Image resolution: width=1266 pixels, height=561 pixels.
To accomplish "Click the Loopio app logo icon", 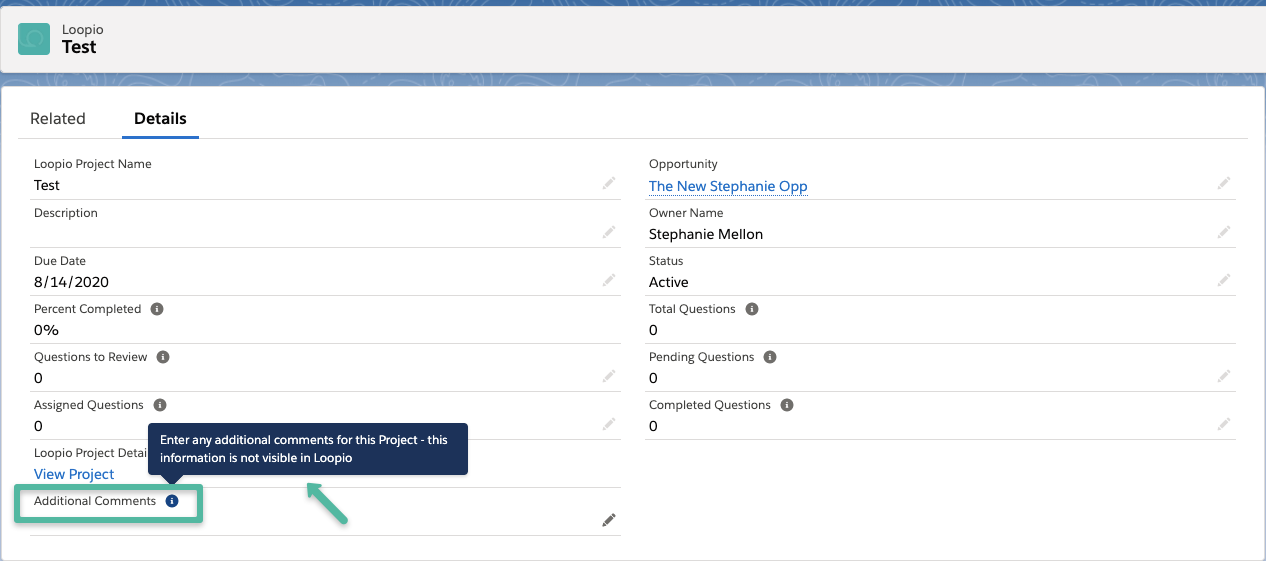I will pyautogui.click(x=35, y=39).
